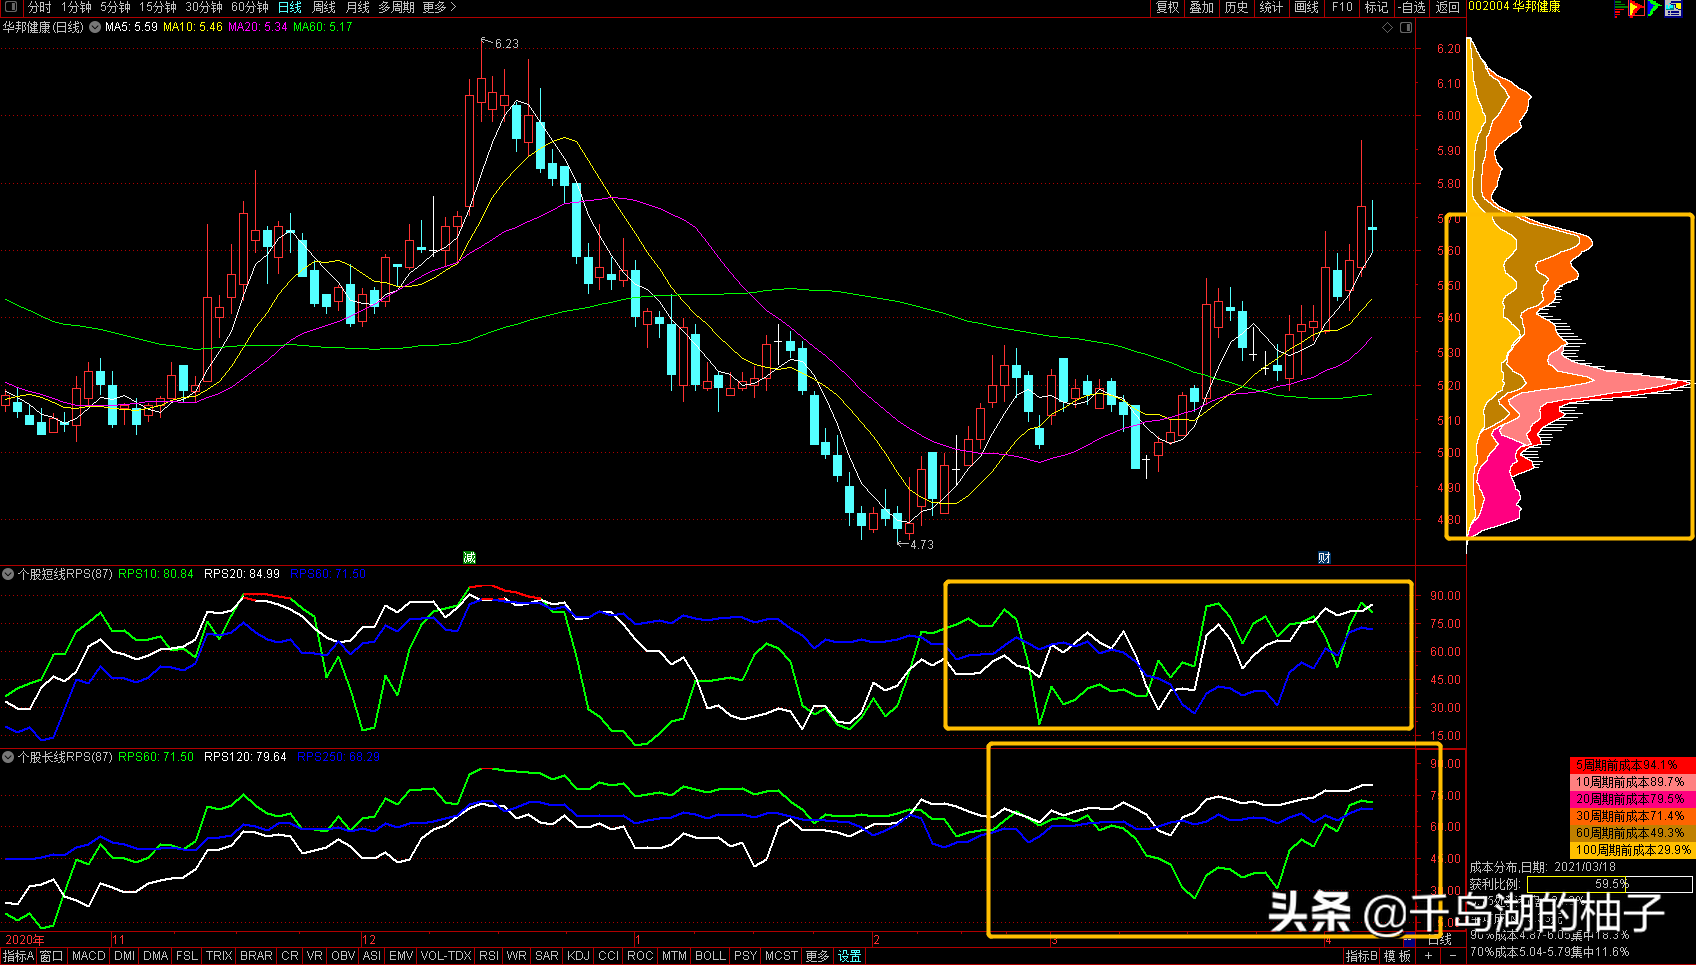This screenshot has height=965, width=1696.
Task: Click the diamond marker icon above the chart
Action: point(1387,27)
